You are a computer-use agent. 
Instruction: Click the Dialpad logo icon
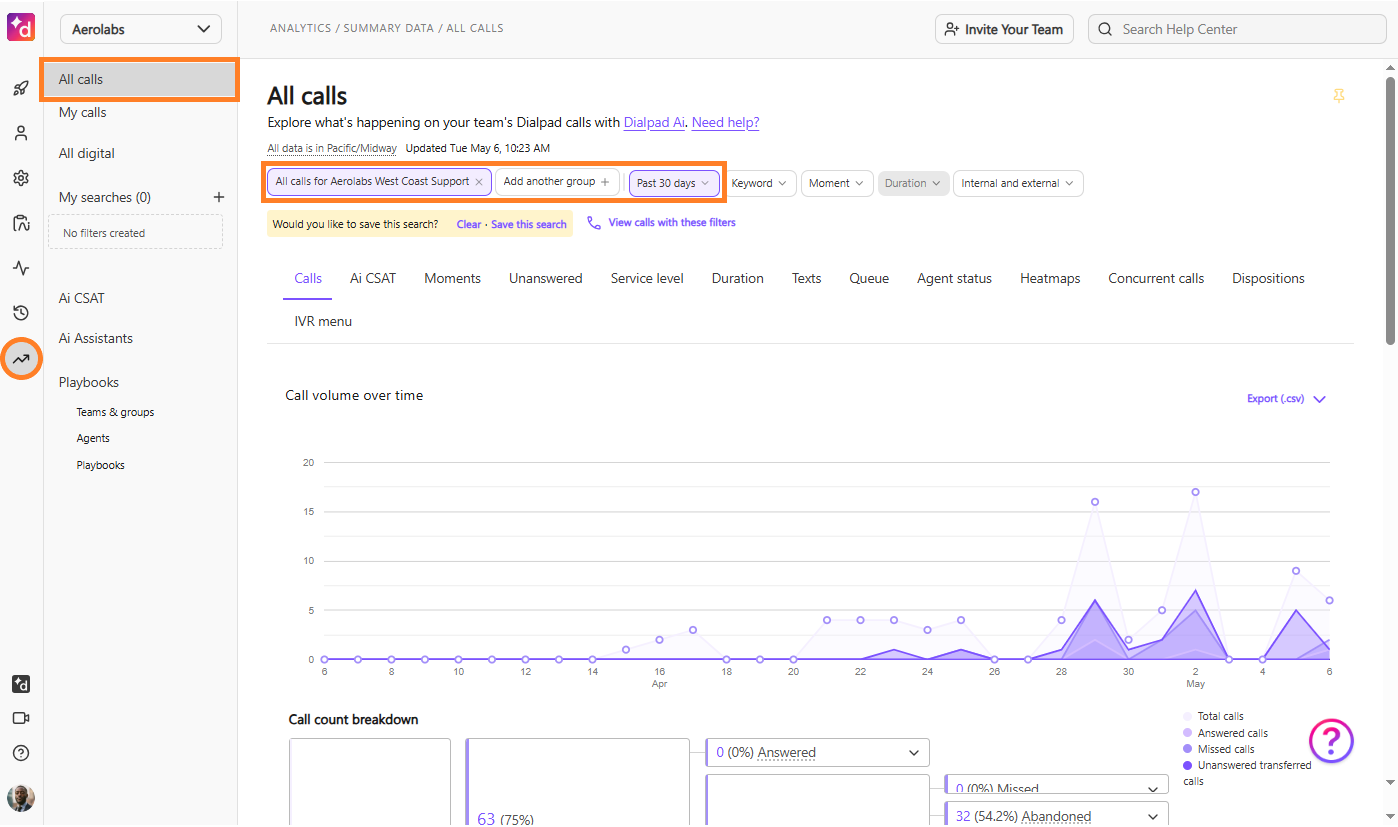tap(21, 28)
